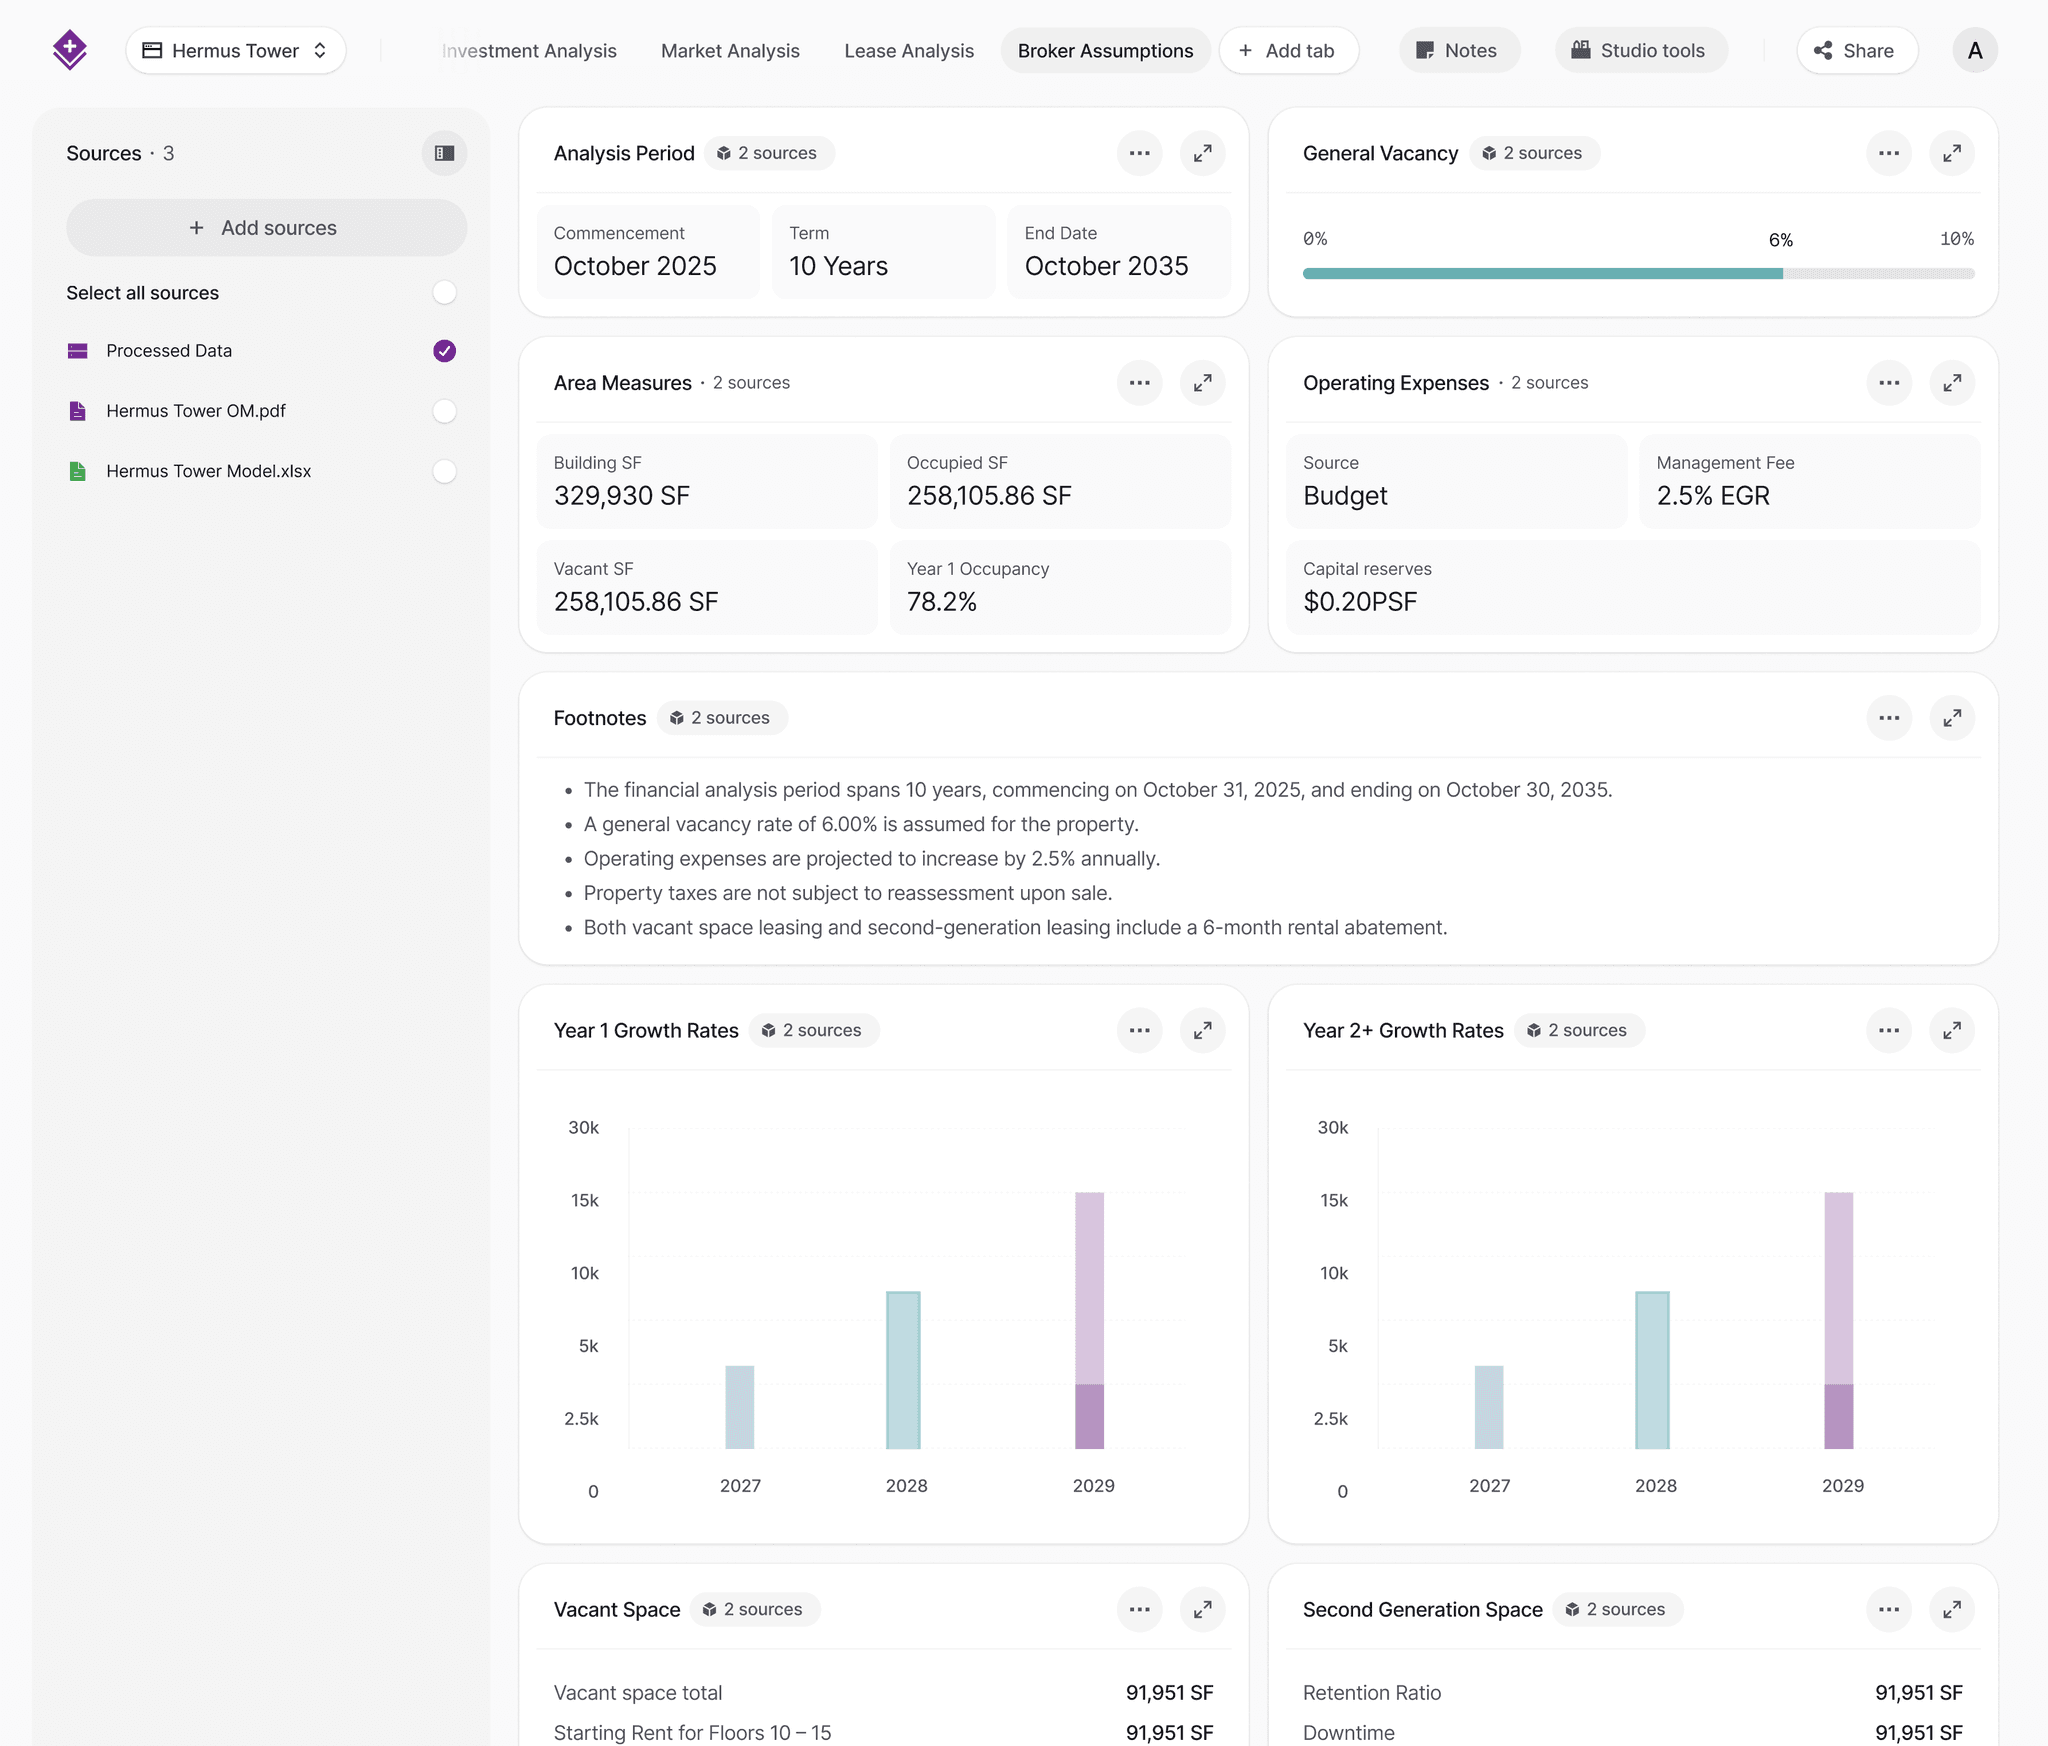The width and height of the screenshot is (2048, 1746).
Task: Switch to the Market Analysis tab
Action: point(729,50)
